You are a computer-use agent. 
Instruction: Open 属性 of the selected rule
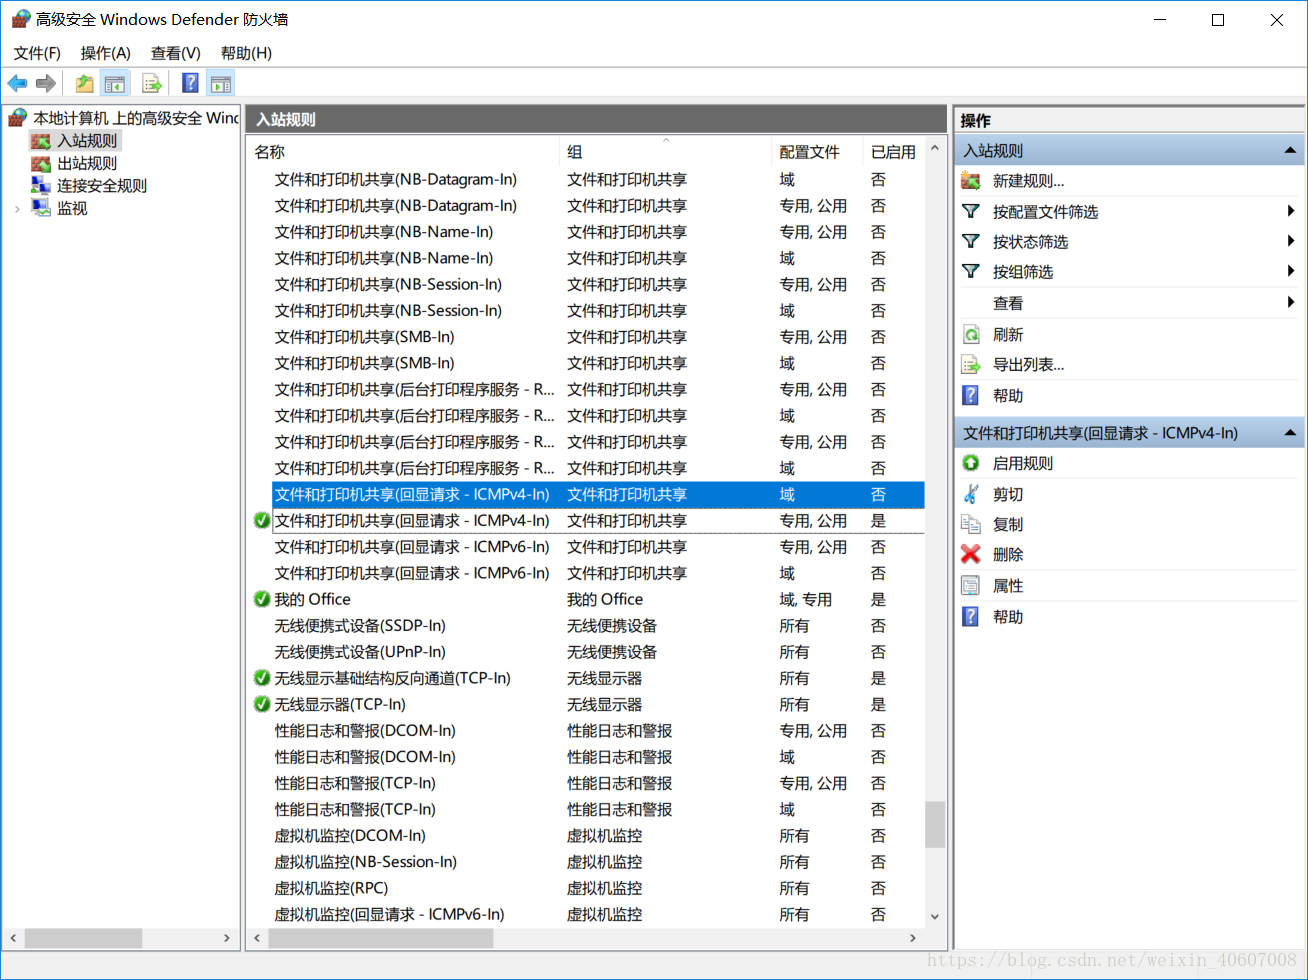click(1008, 586)
